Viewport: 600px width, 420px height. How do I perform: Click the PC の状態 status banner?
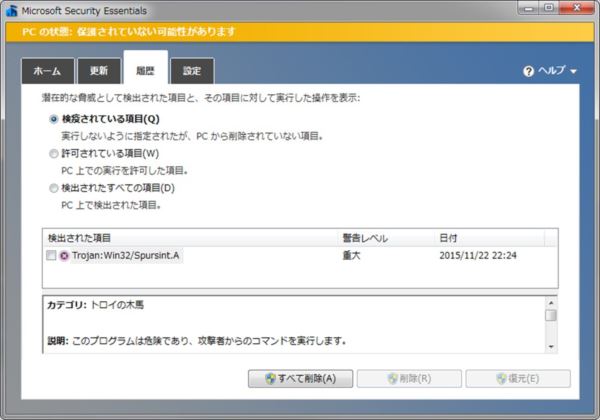[x=300, y=32]
